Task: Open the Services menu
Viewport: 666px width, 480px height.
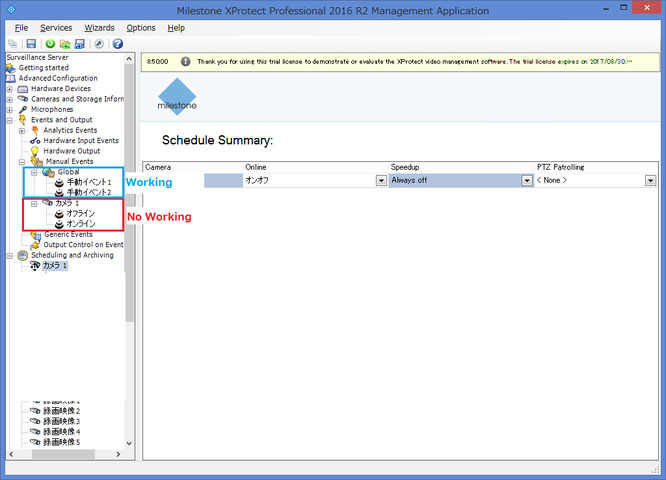Action: [56, 28]
